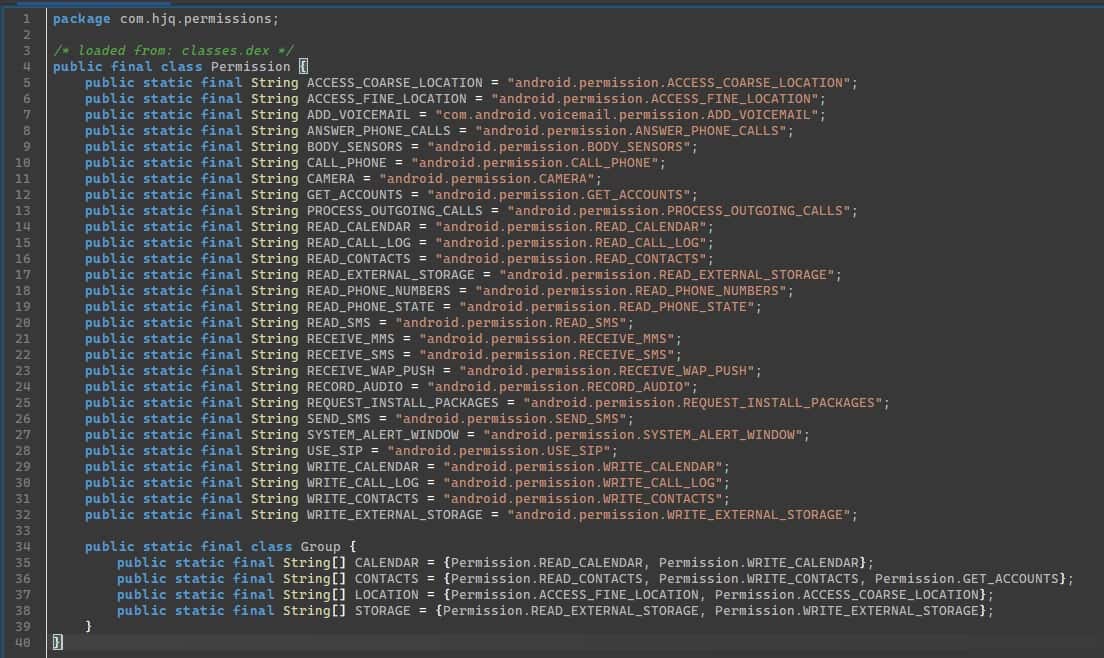The image size is (1104, 658).
Task: Click the "android.permission.SYSTEM_ALERT_WINDOW" string on line 27
Action: coord(643,435)
